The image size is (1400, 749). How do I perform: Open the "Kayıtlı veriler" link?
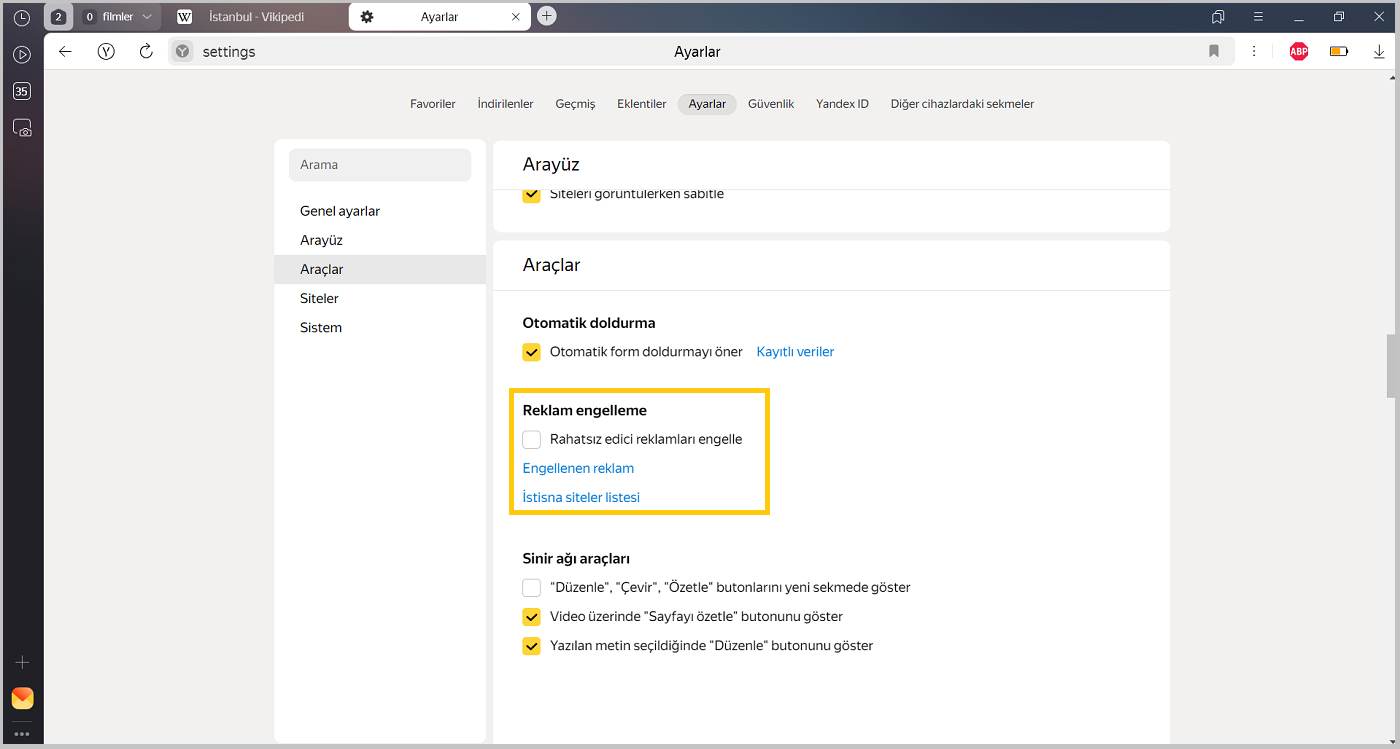[x=795, y=352]
